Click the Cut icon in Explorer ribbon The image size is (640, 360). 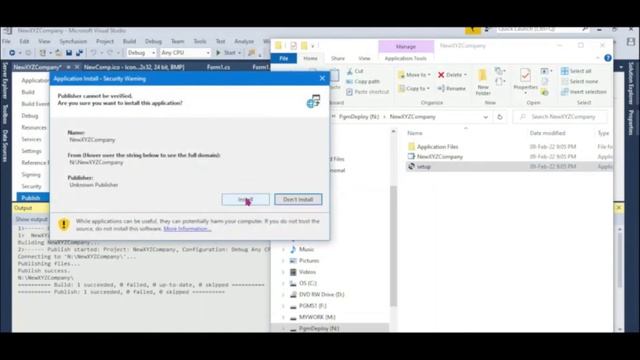(x=355, y=71)
